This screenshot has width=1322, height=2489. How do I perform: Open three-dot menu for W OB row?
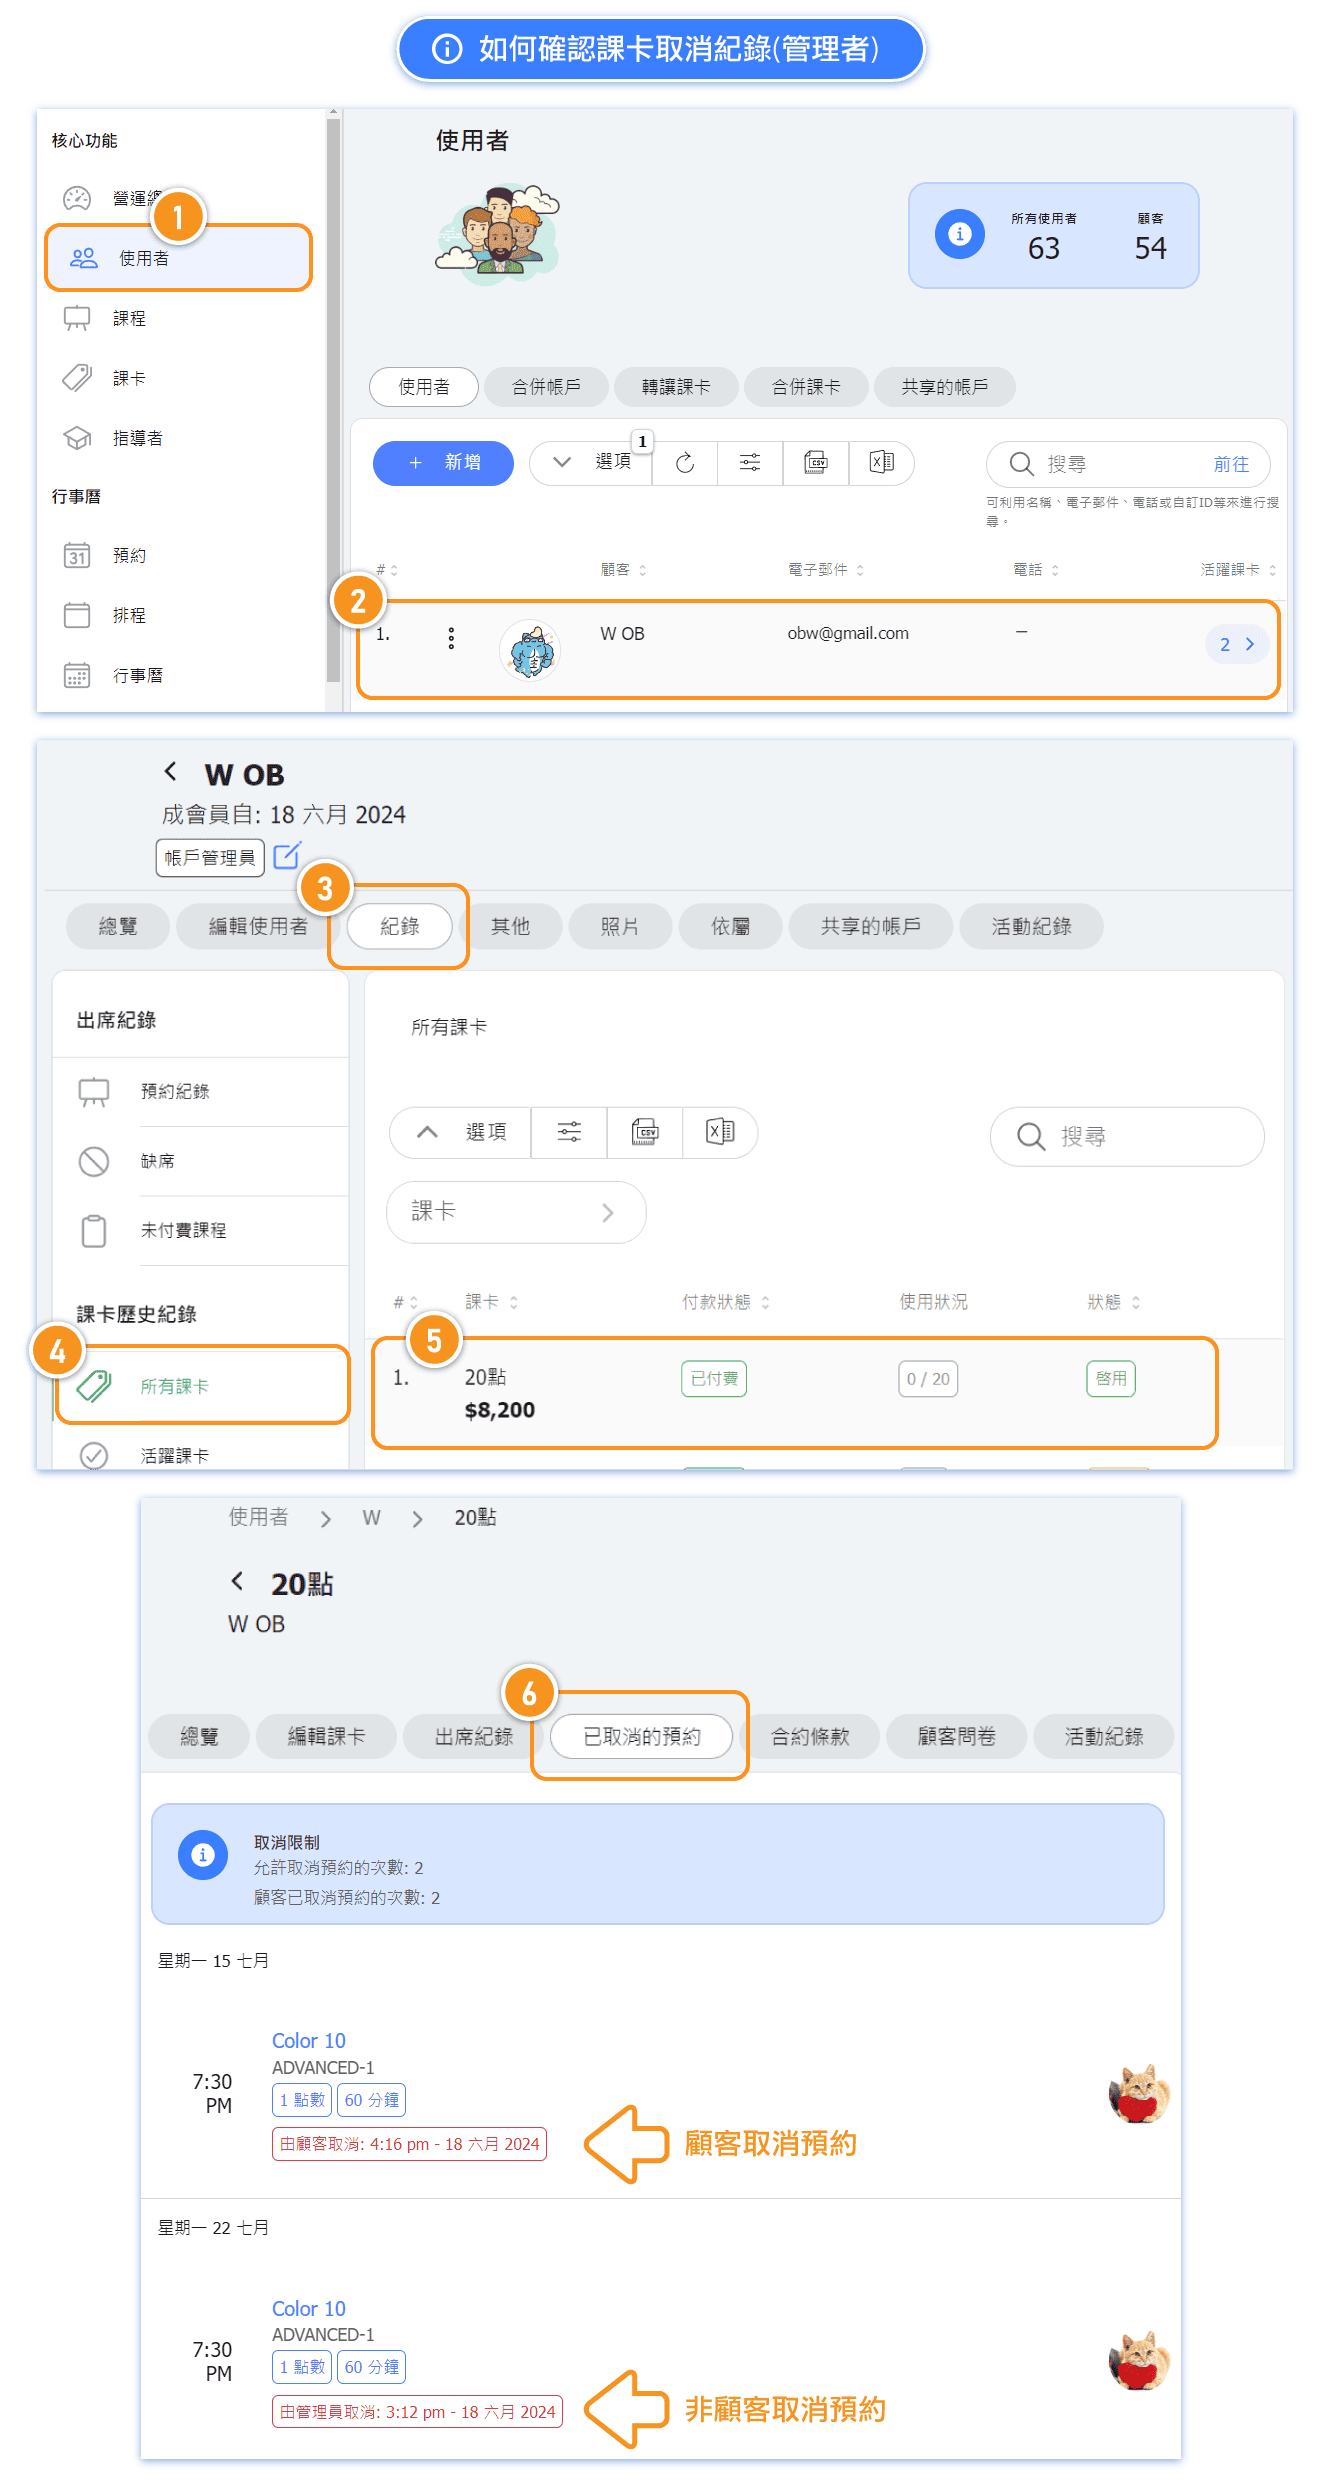click(x=451, y=639)
